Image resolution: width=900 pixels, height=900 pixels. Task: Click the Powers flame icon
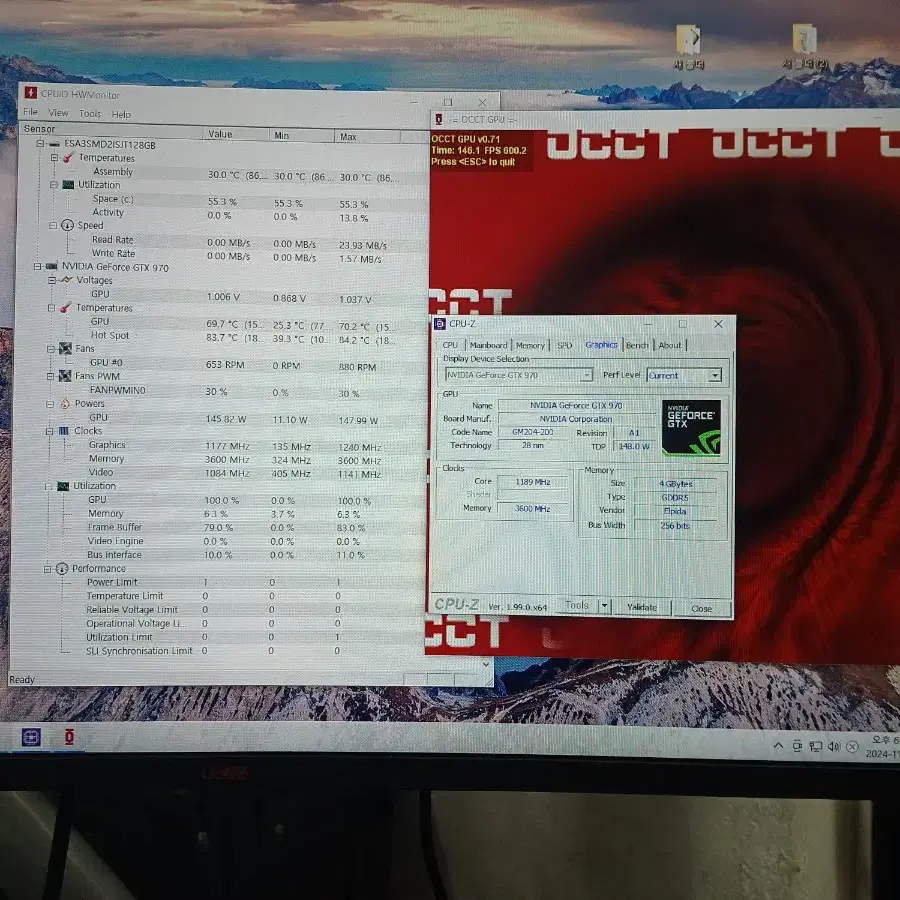(x=65, y=404)
